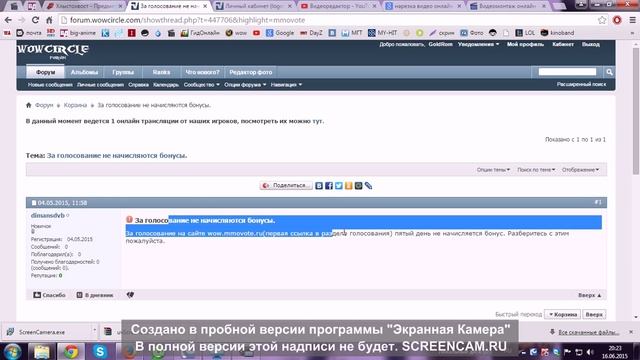Open the Поиск по теме dropdown

click(x=536, y=170)
